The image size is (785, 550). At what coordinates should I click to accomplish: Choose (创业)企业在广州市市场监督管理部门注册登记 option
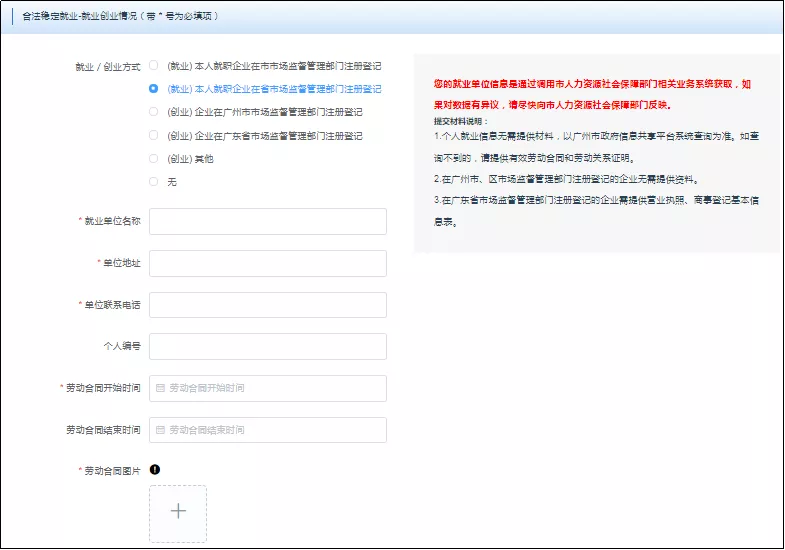click(x=154, y=112)
